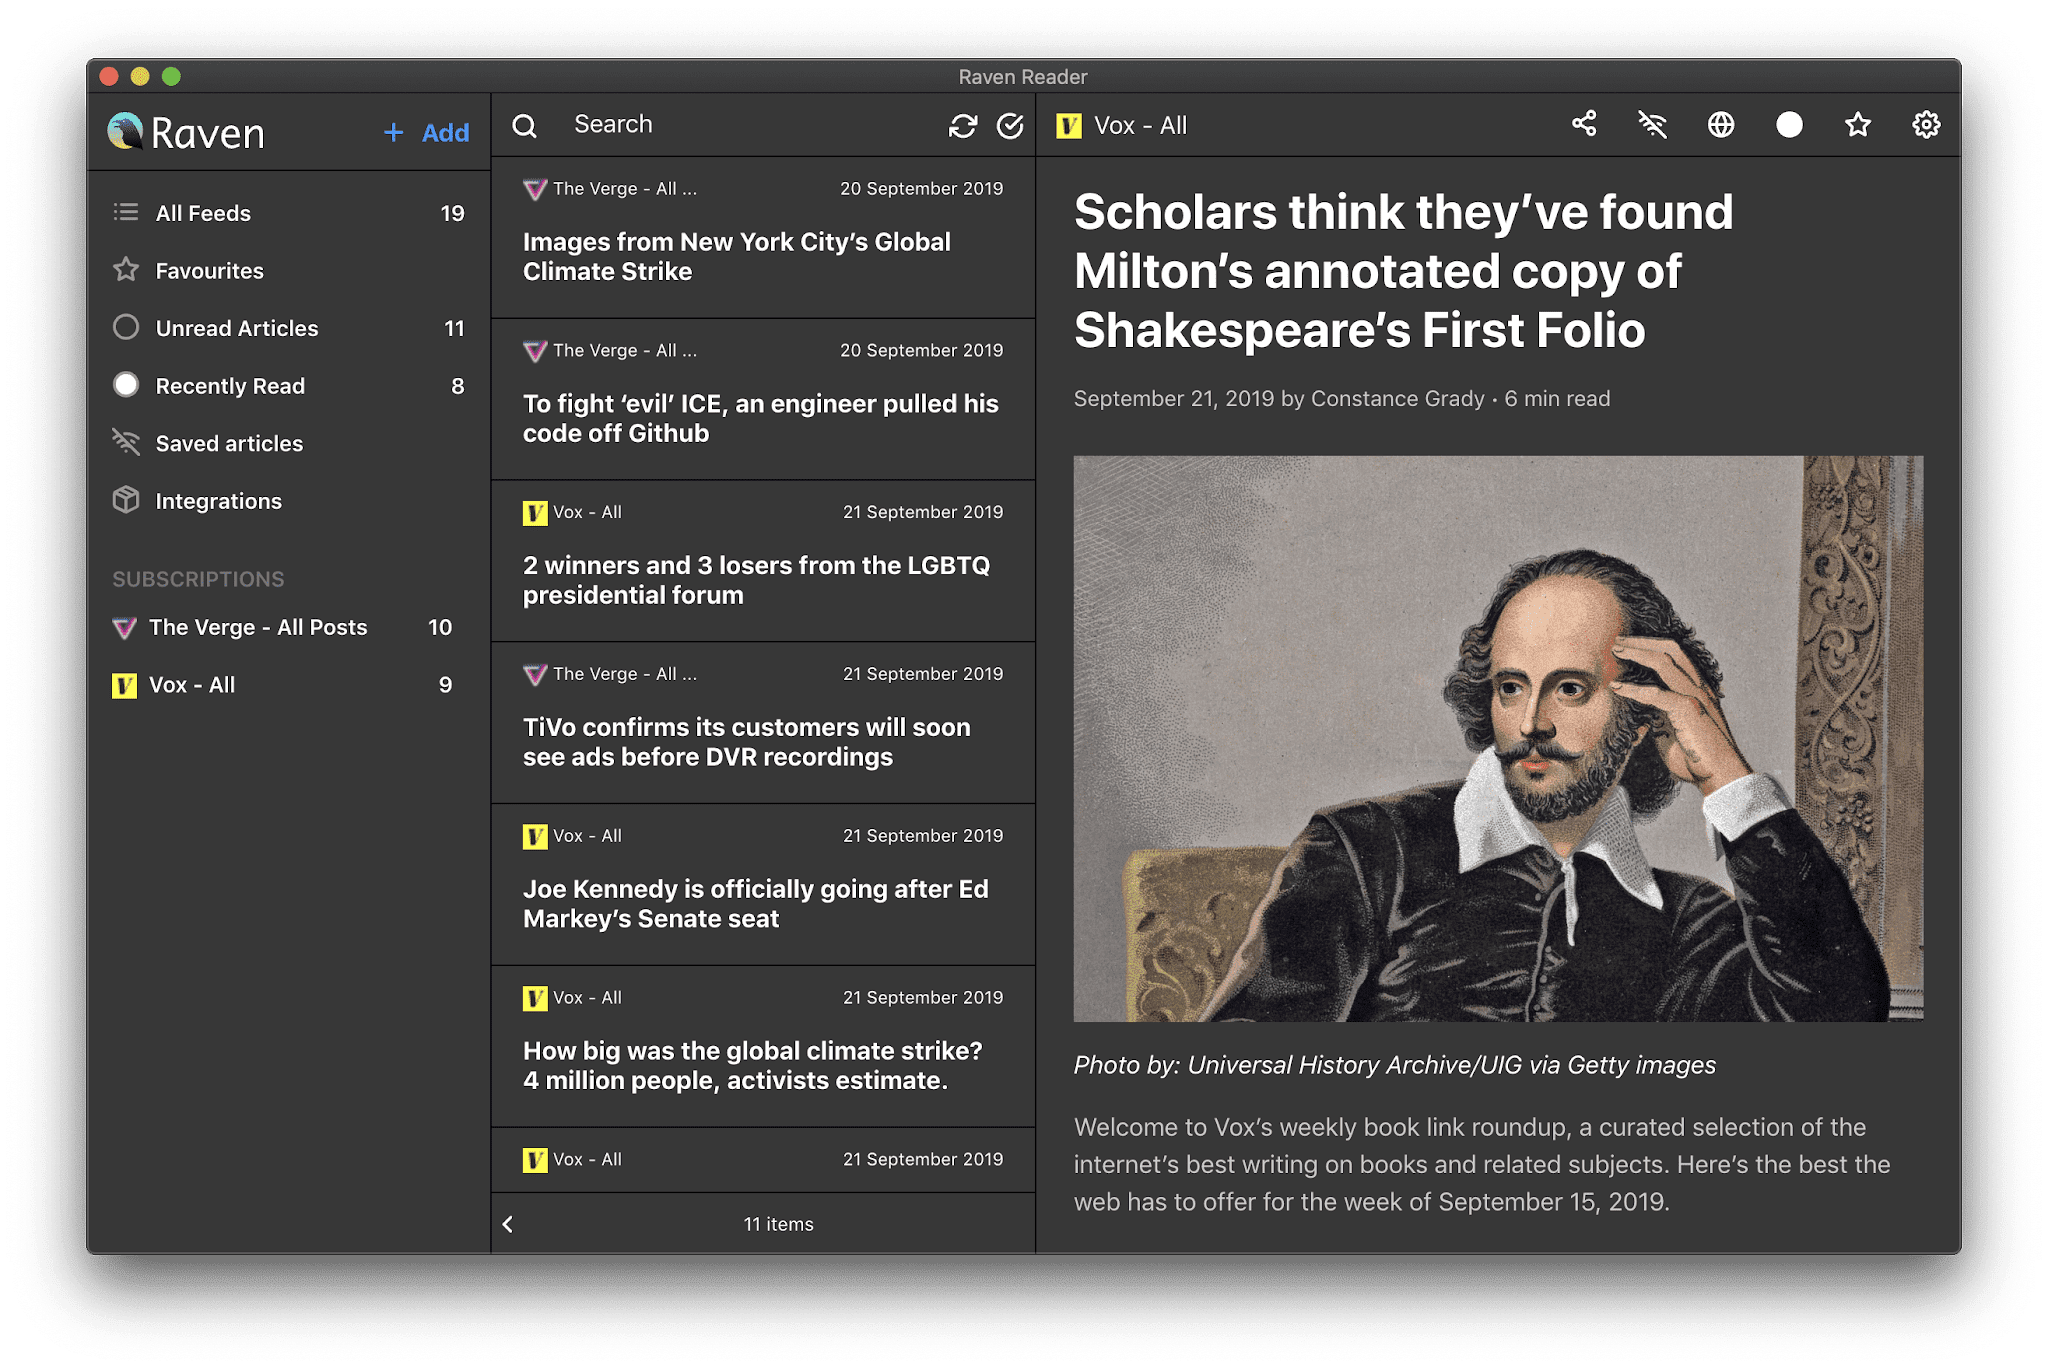Show Recently Read filter
The width and height of the screenshot is (2048, 1369).
(x=230, y=386)
